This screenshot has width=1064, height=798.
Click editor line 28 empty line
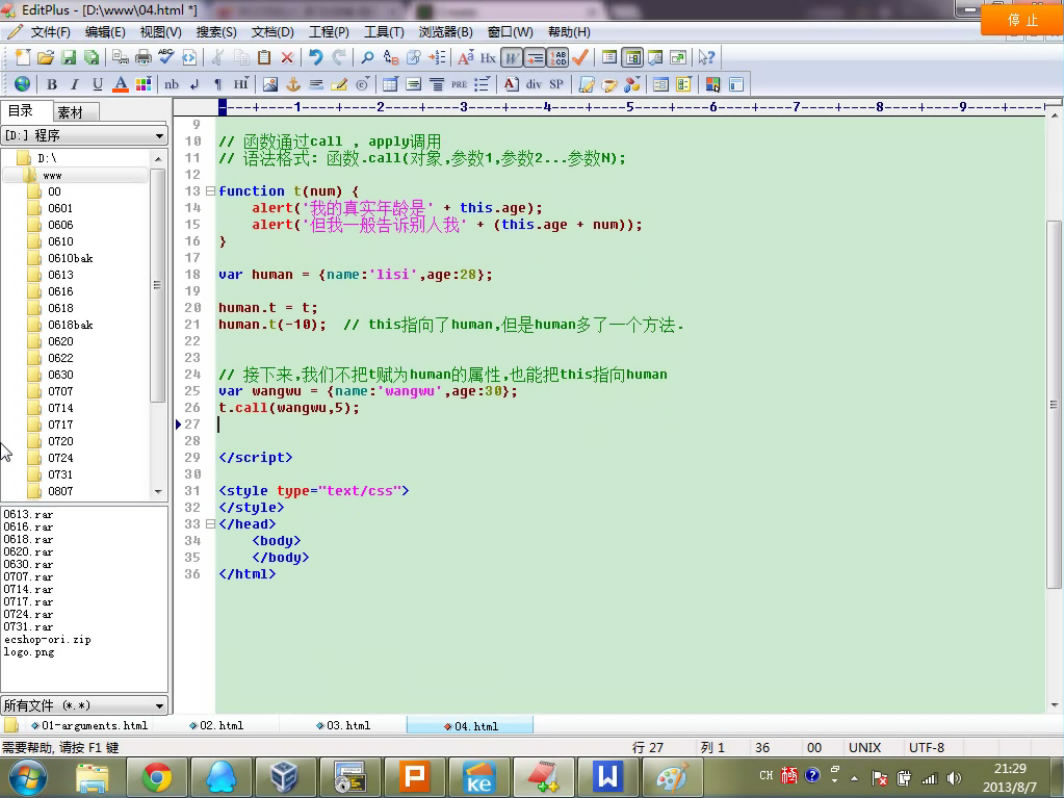[630, 441]
